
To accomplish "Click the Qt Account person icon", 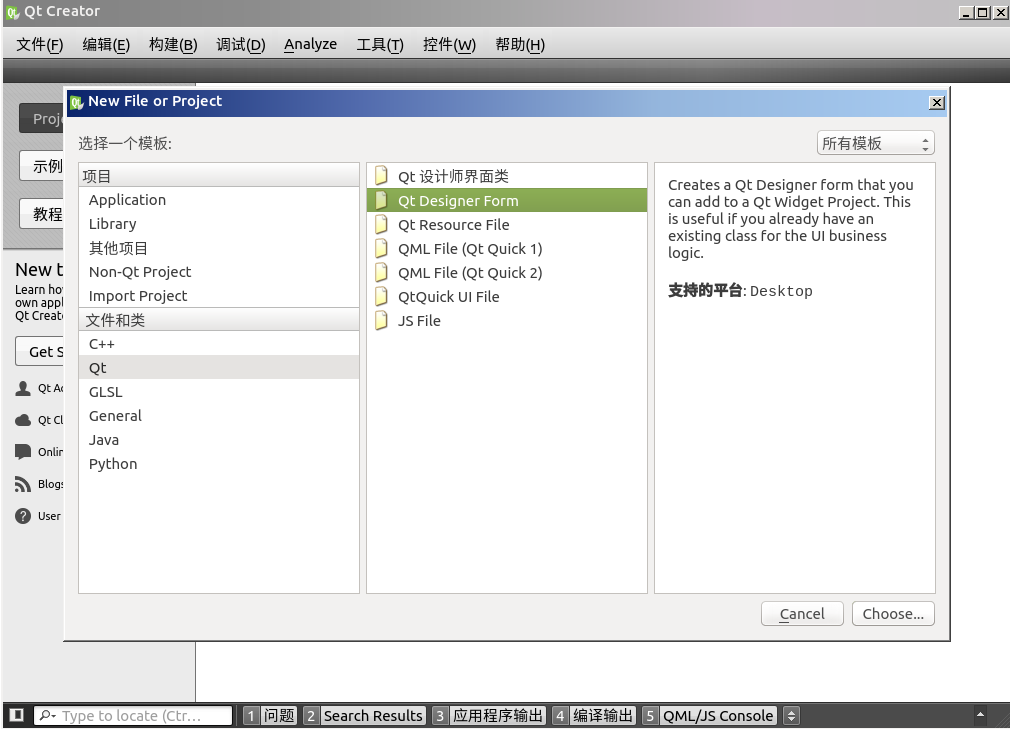I will (23, 388).
